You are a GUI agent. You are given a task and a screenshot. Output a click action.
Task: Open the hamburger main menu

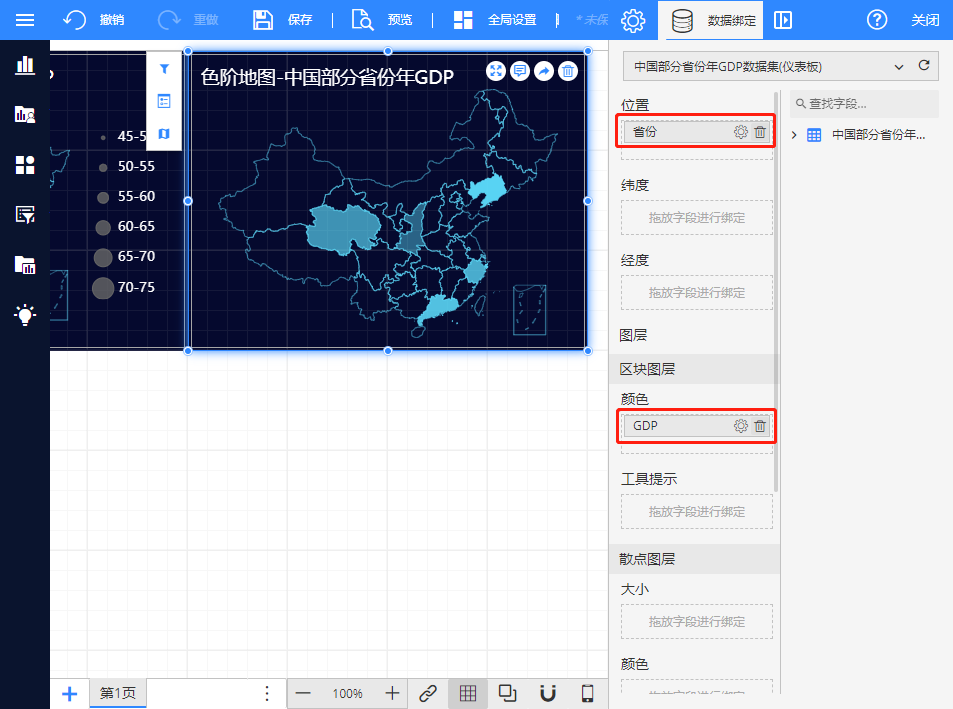pyautogui.click(x=24, y=20)
